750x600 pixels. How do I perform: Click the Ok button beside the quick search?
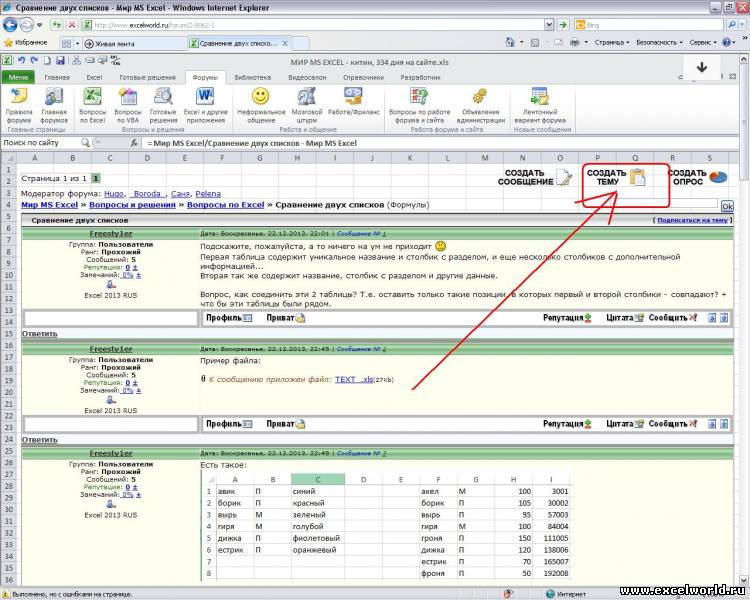coord(727,206)
